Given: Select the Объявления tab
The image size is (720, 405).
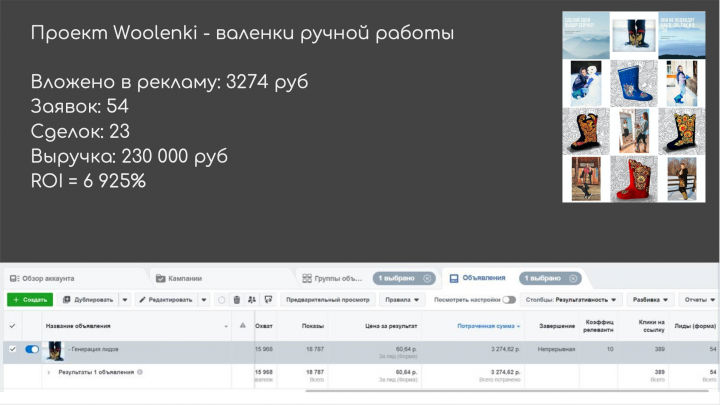Looking at the screenshot, I should [x=478, y=278].
